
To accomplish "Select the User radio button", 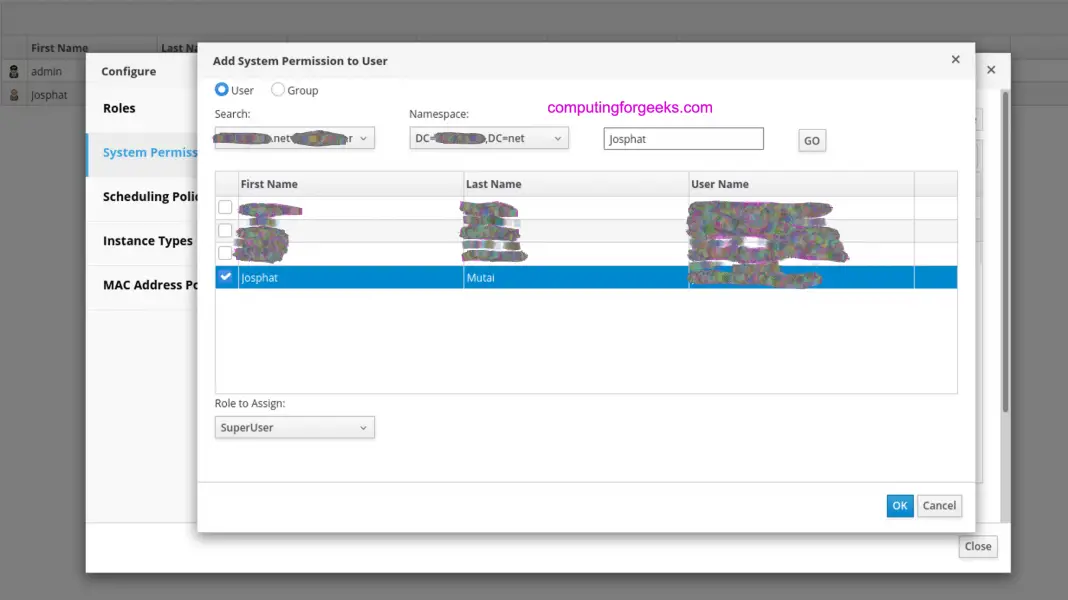I will coord(221,89).
